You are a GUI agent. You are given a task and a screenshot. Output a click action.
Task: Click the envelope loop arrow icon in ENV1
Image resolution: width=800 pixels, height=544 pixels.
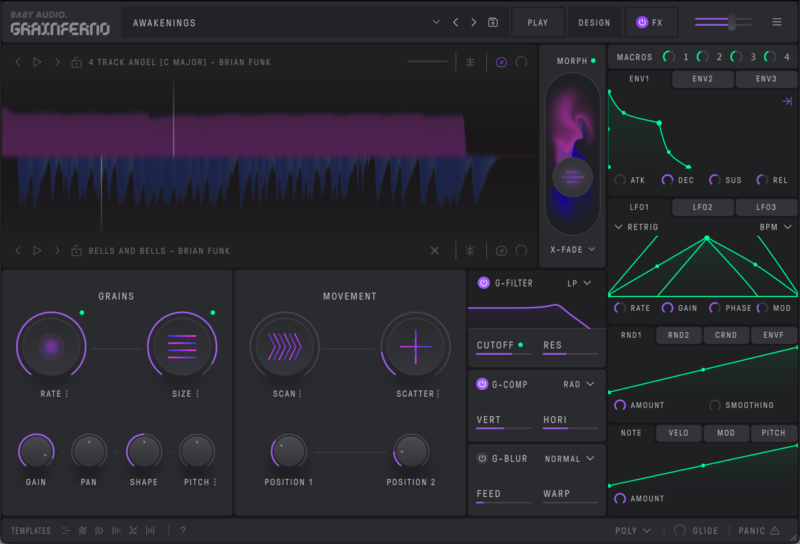(787, 101)
